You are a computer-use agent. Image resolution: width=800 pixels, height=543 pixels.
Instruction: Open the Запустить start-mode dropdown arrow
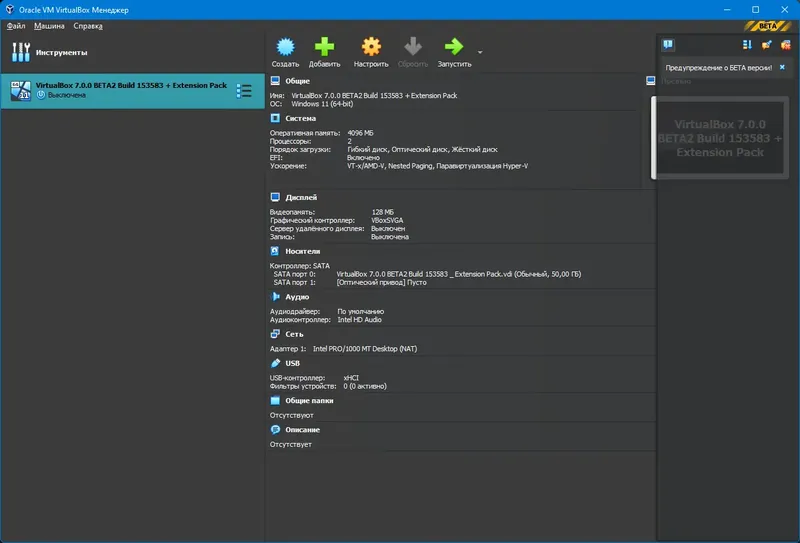[480, 52]
